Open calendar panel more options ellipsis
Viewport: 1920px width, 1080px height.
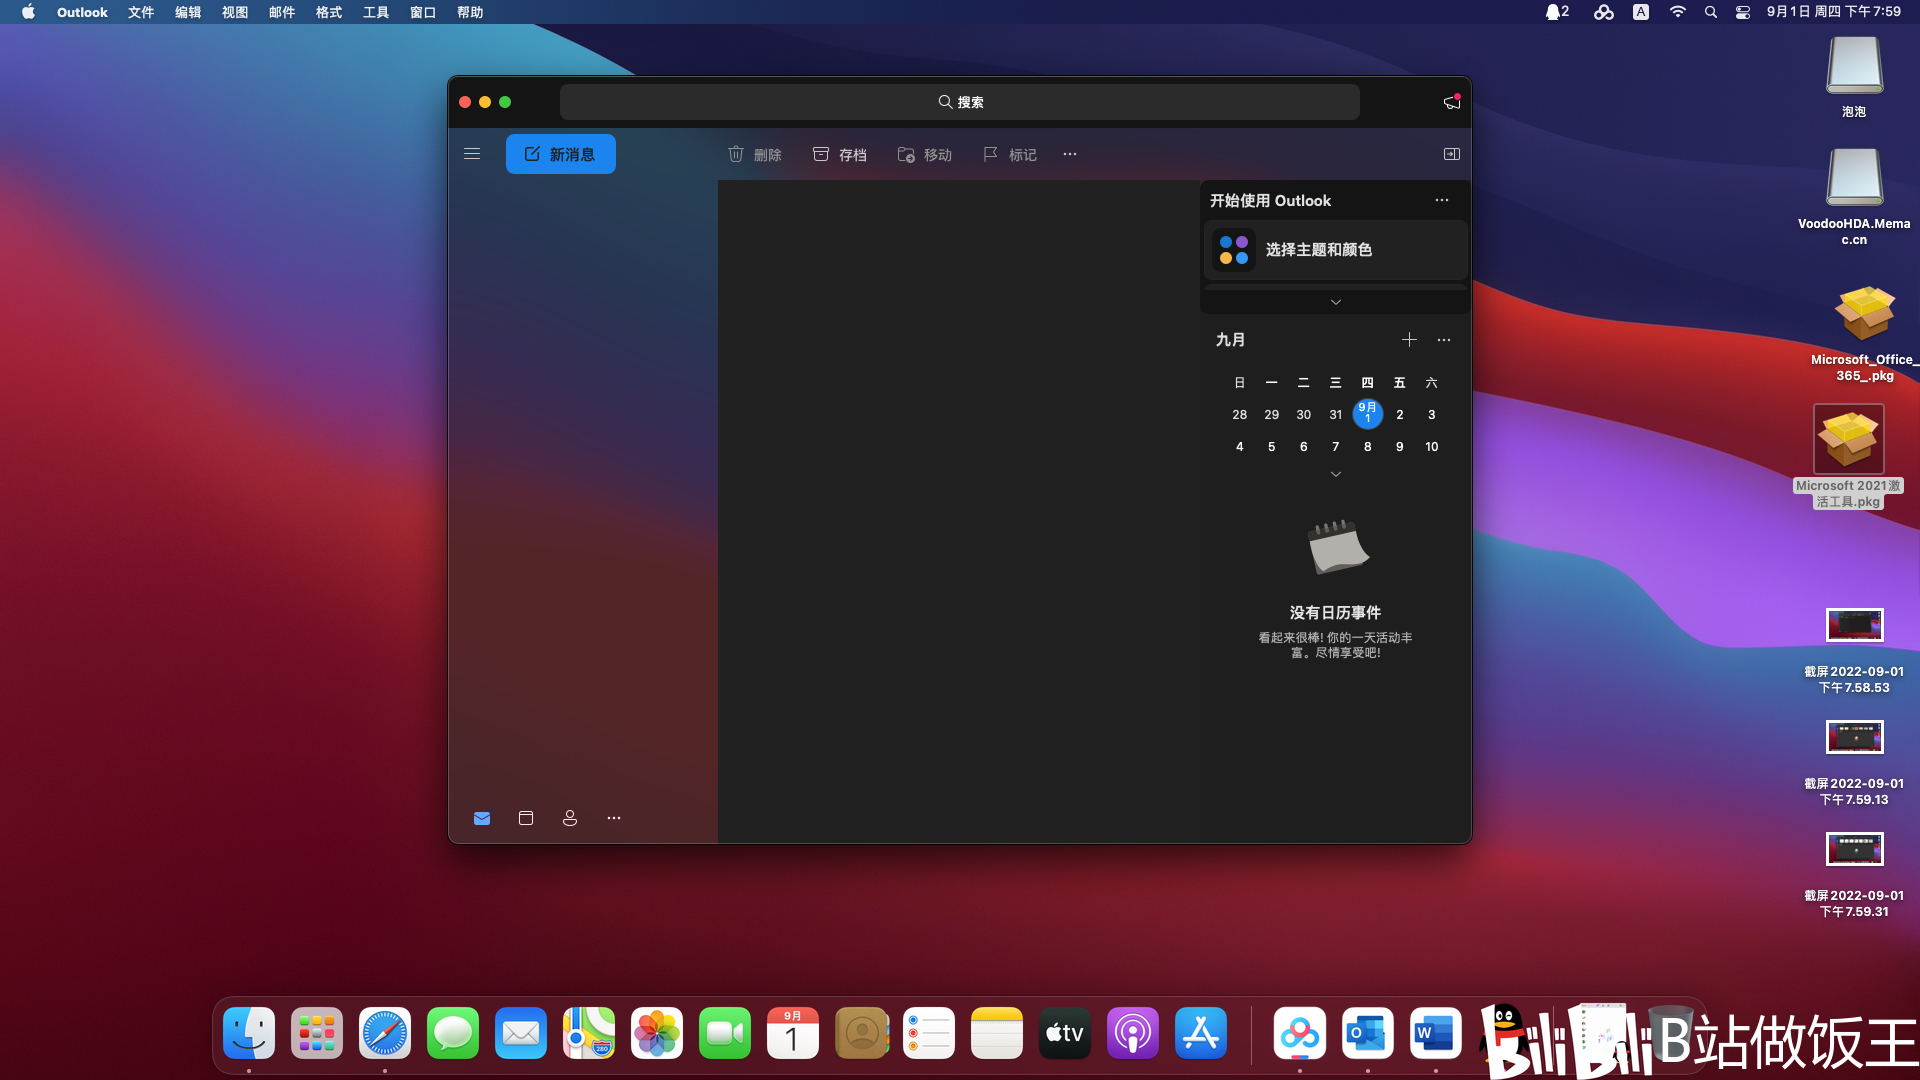(1444, 340)
